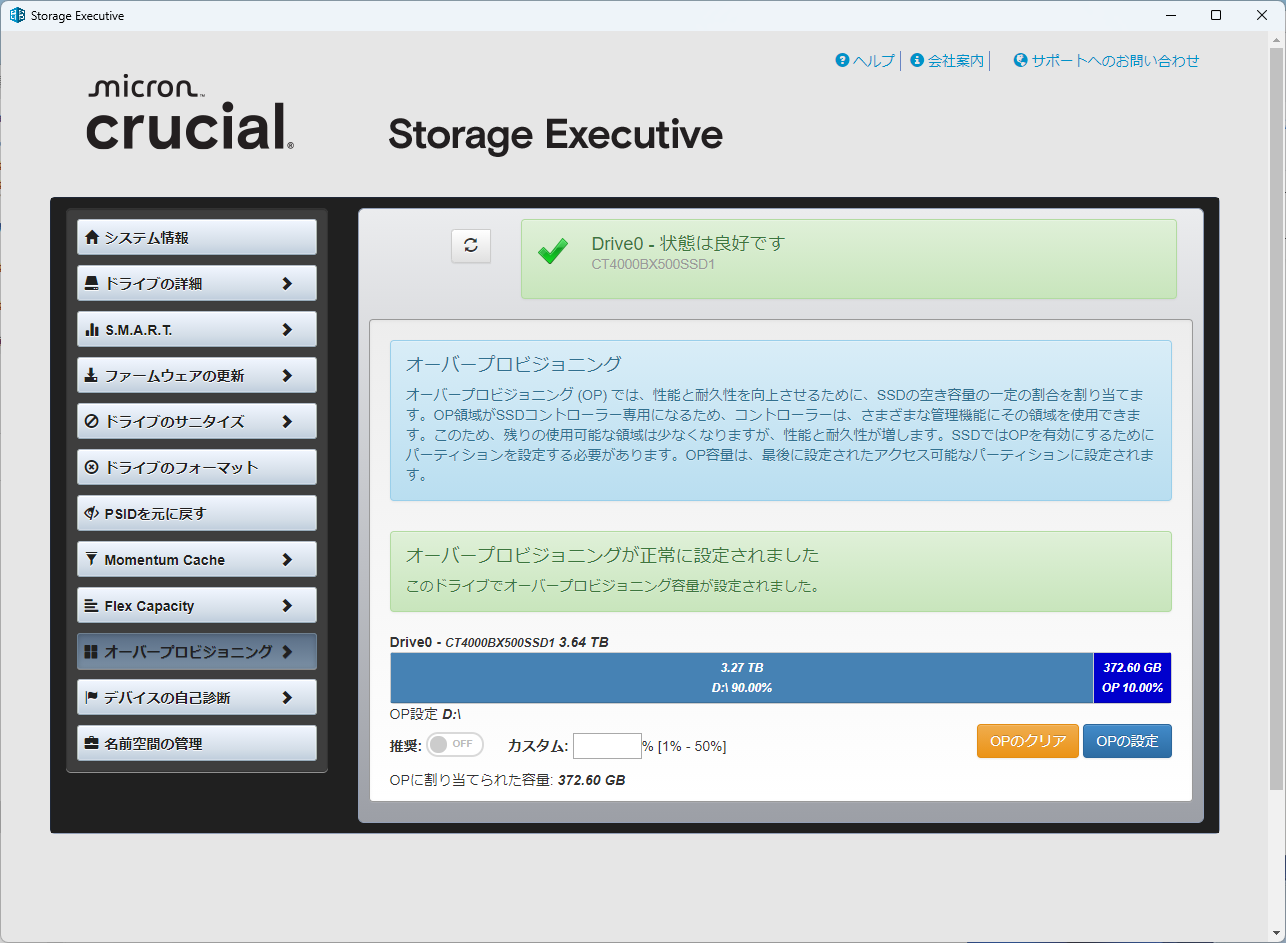Click the ban icon beside ドライブのサニタイズ

(x=92, y=422)
